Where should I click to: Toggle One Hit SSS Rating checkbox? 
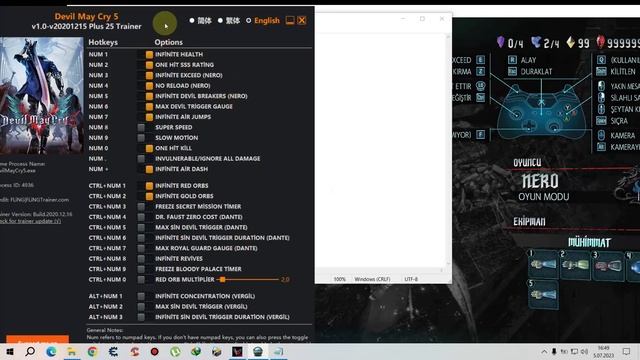[x=149, y=65]
